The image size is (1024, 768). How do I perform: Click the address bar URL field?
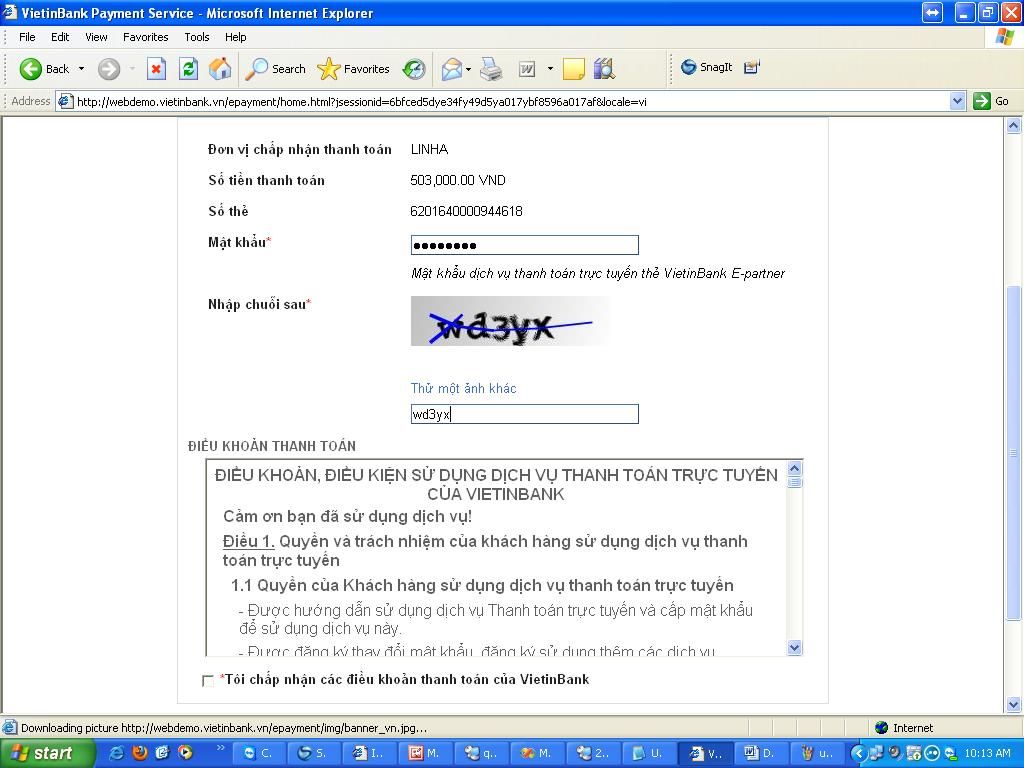pyautogui.click(x=511, y=101)
